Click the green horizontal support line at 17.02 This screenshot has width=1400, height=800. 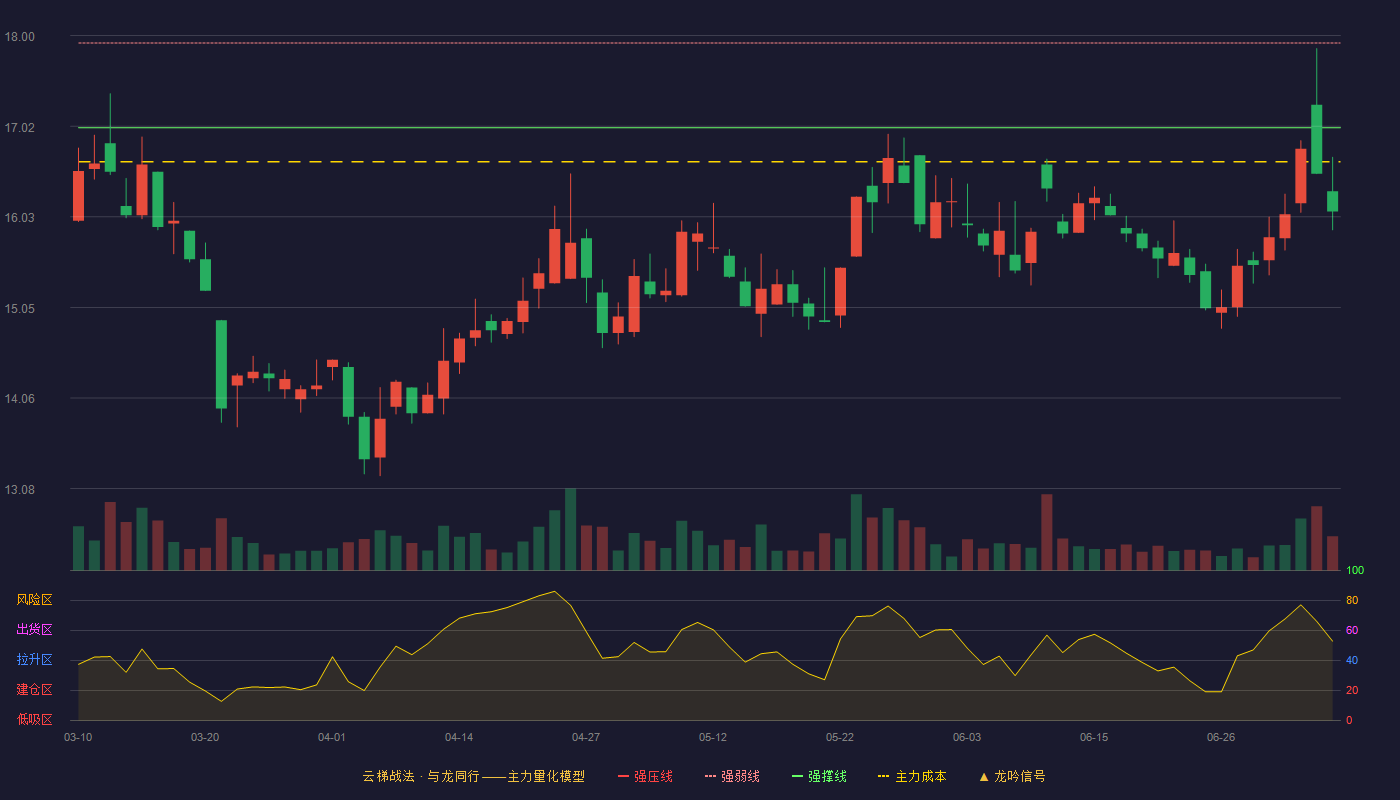(709, 128)
